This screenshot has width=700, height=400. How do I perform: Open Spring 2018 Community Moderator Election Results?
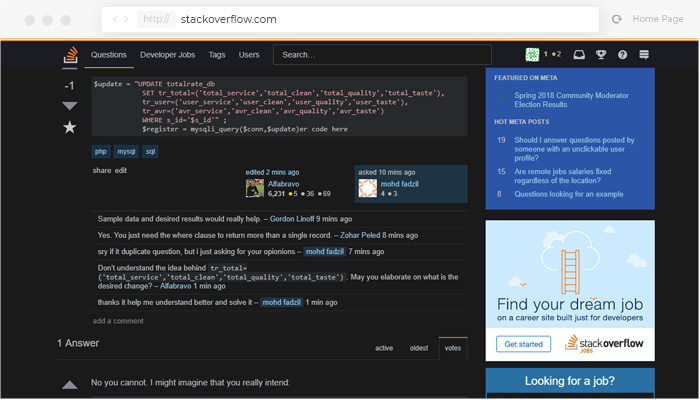point(571,100)
